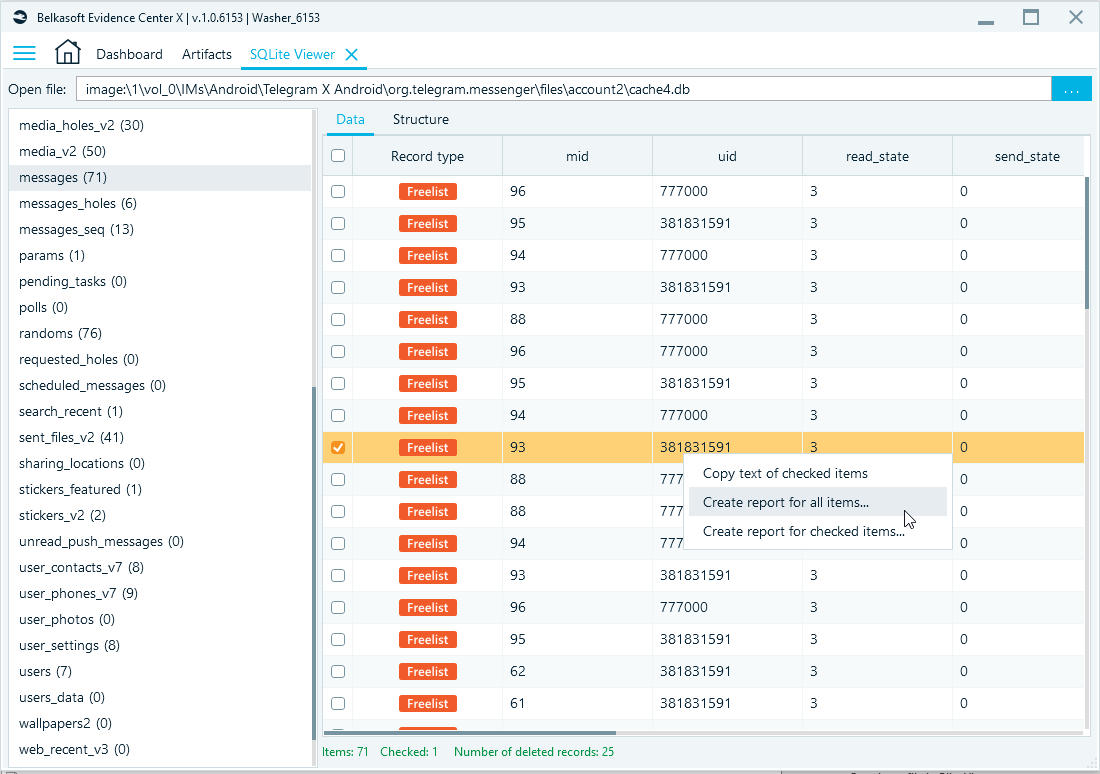Open the wallpapers2 (0) table
This screenshot has height=774, width=1100.
(x=159, y=723)
